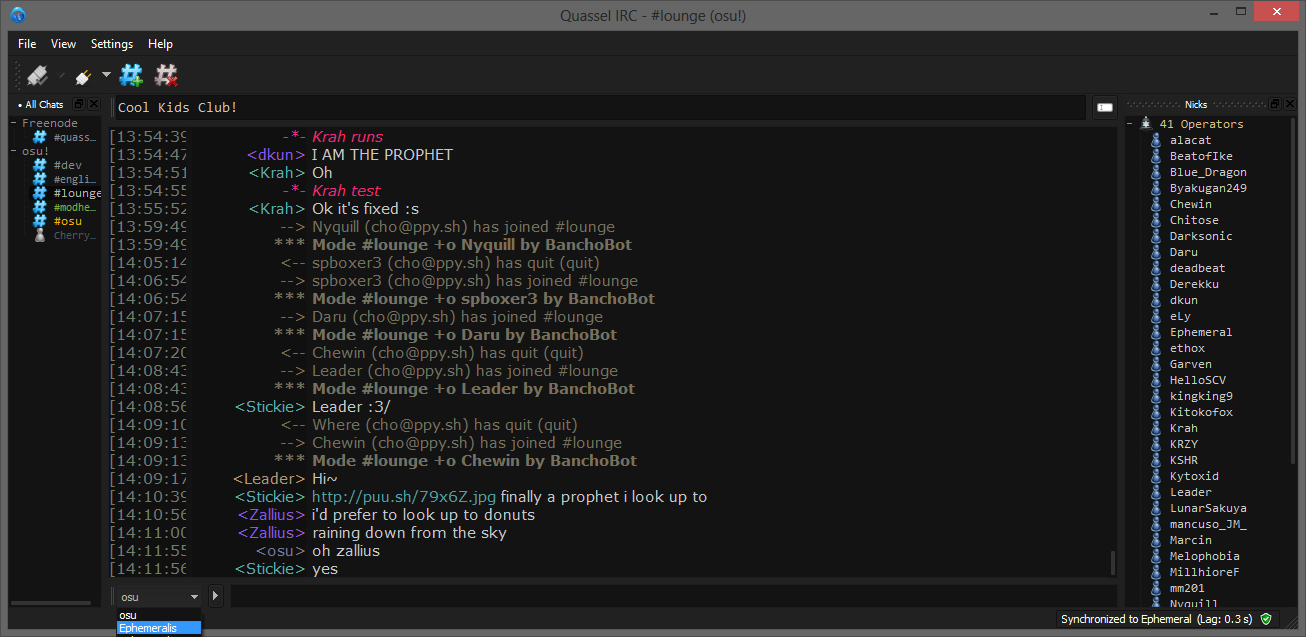Click the user icon beside kingking9
The image size is (1306, 637).
(x=1157, y=396)
